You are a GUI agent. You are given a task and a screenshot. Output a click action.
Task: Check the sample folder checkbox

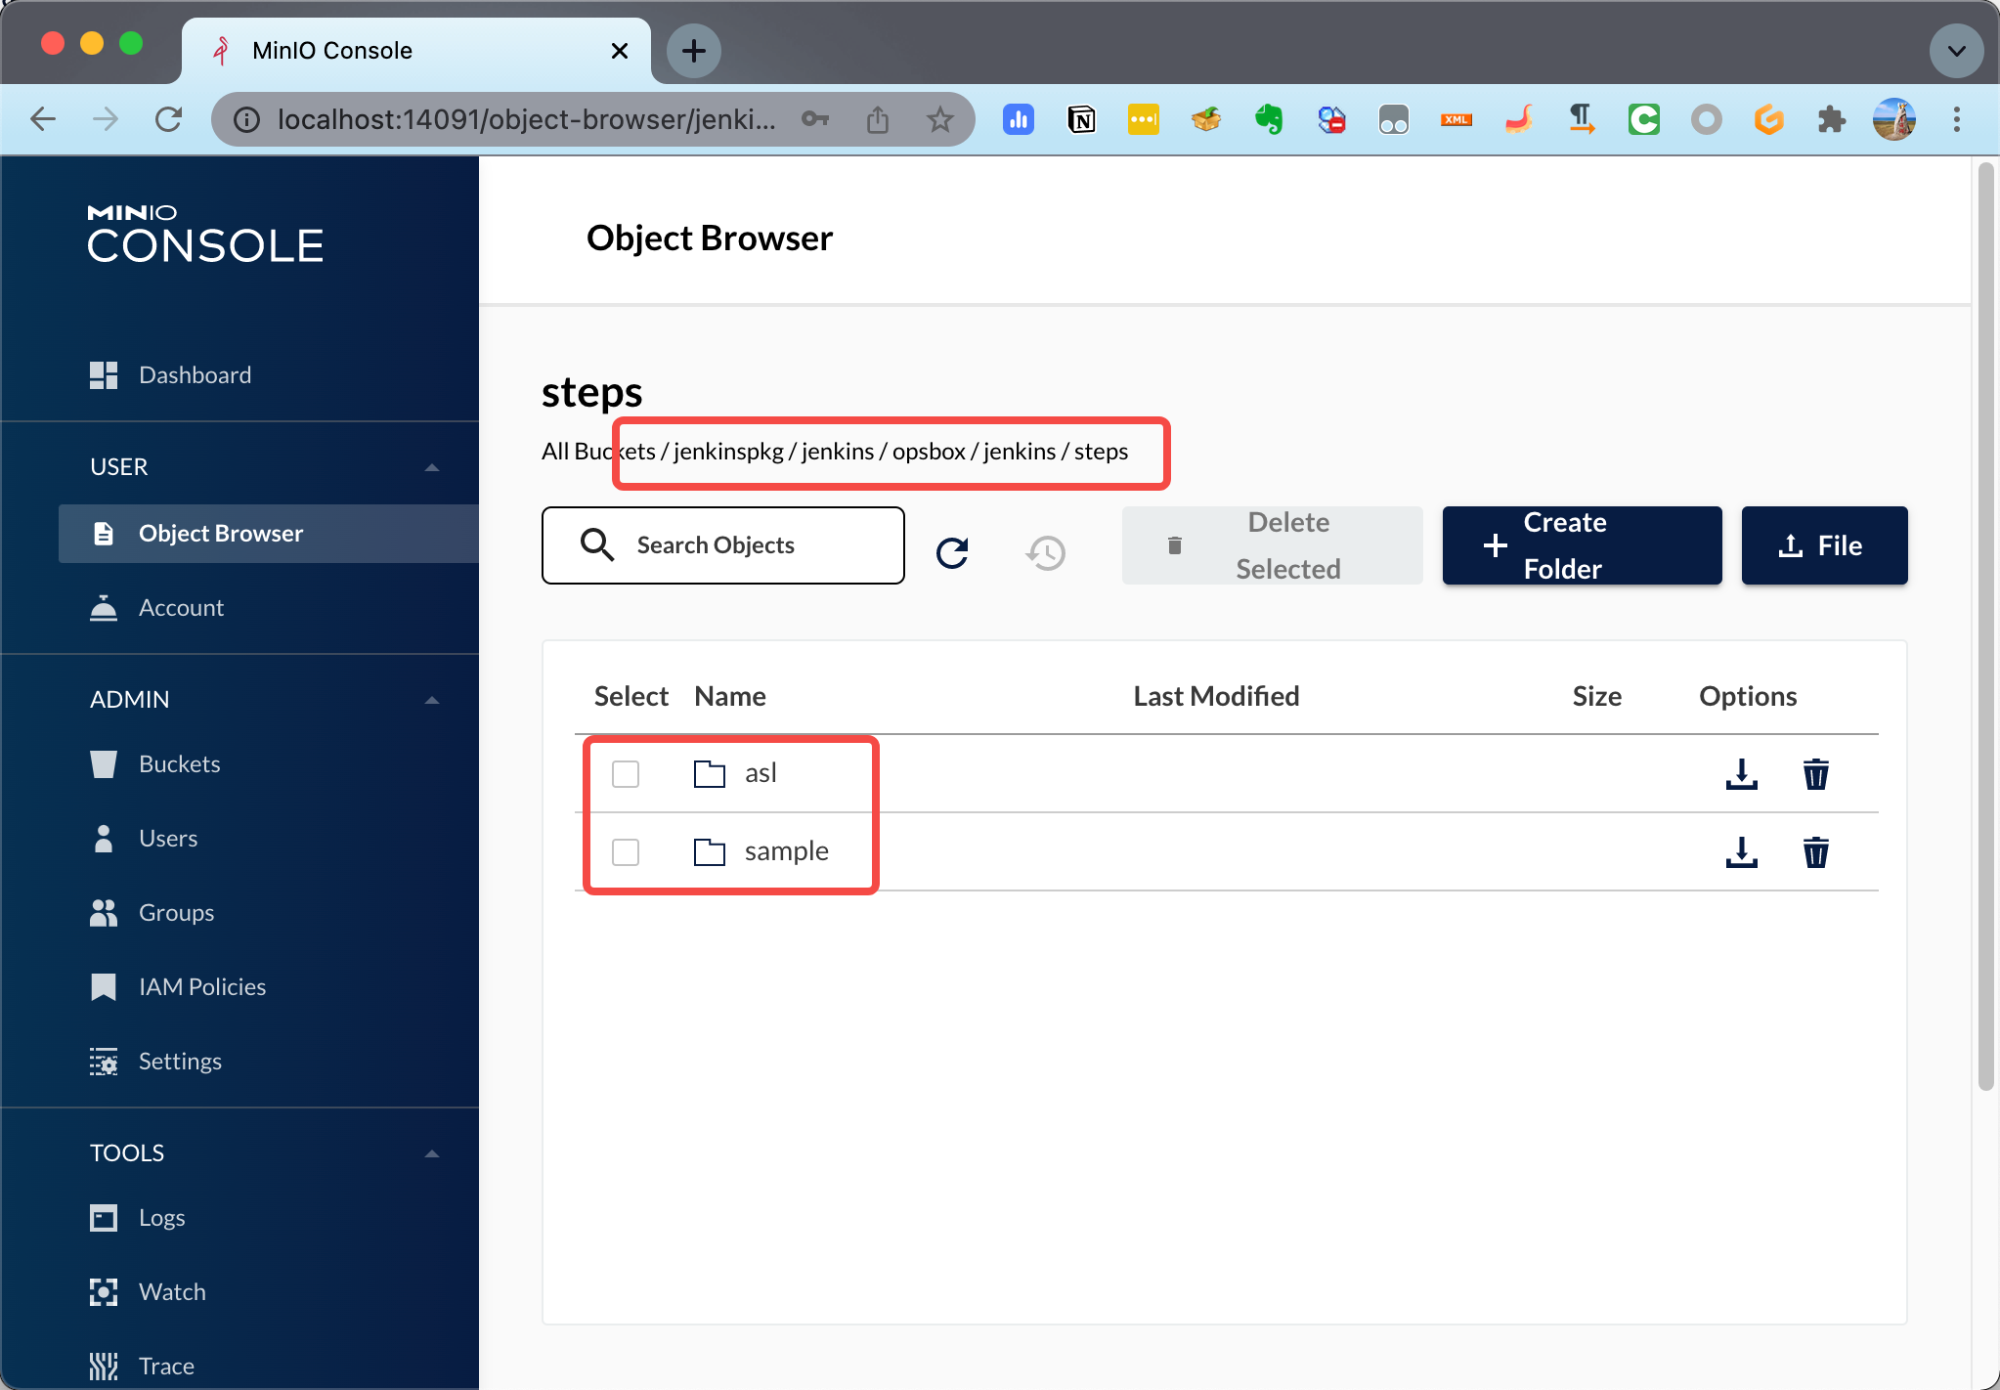[x=626, y=852]
